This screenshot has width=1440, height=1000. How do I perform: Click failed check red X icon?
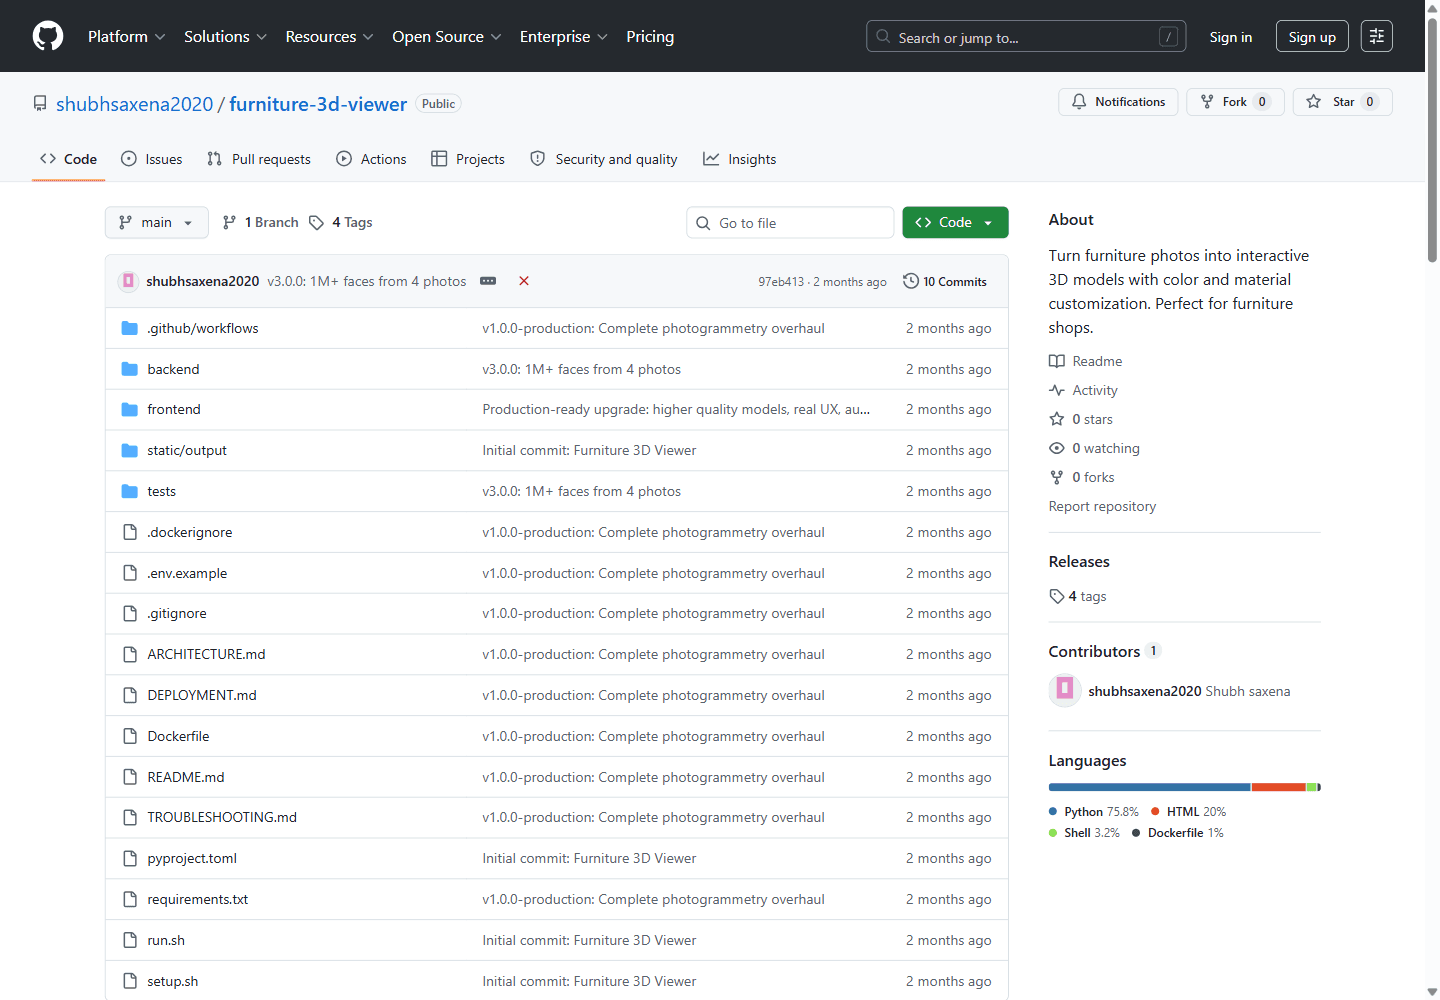point(524,281)
